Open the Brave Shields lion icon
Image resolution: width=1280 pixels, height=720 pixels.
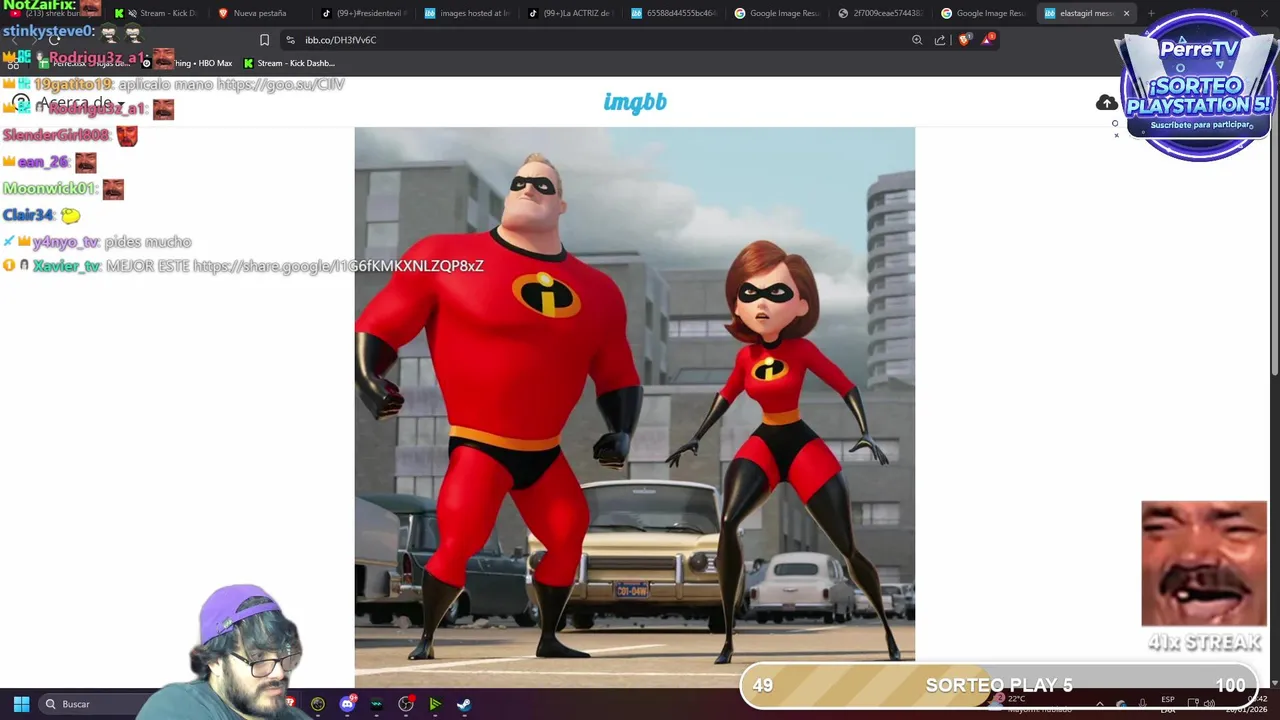pos(964,40)
